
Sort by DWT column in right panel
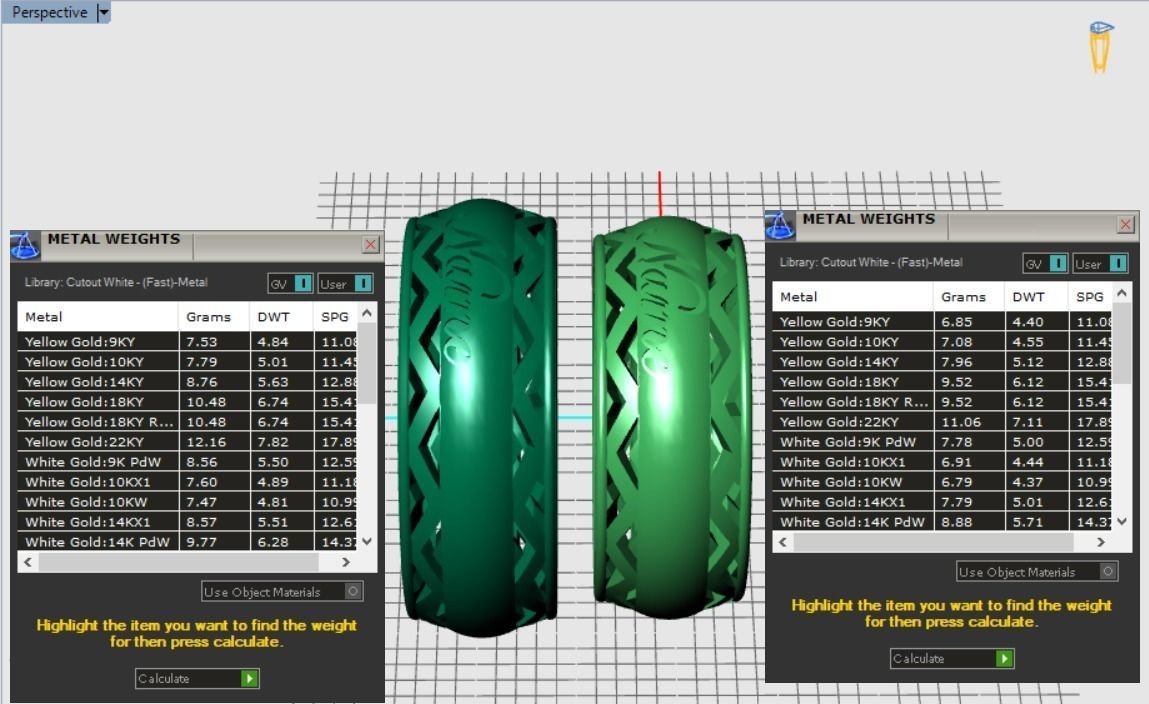point(1036,297)
